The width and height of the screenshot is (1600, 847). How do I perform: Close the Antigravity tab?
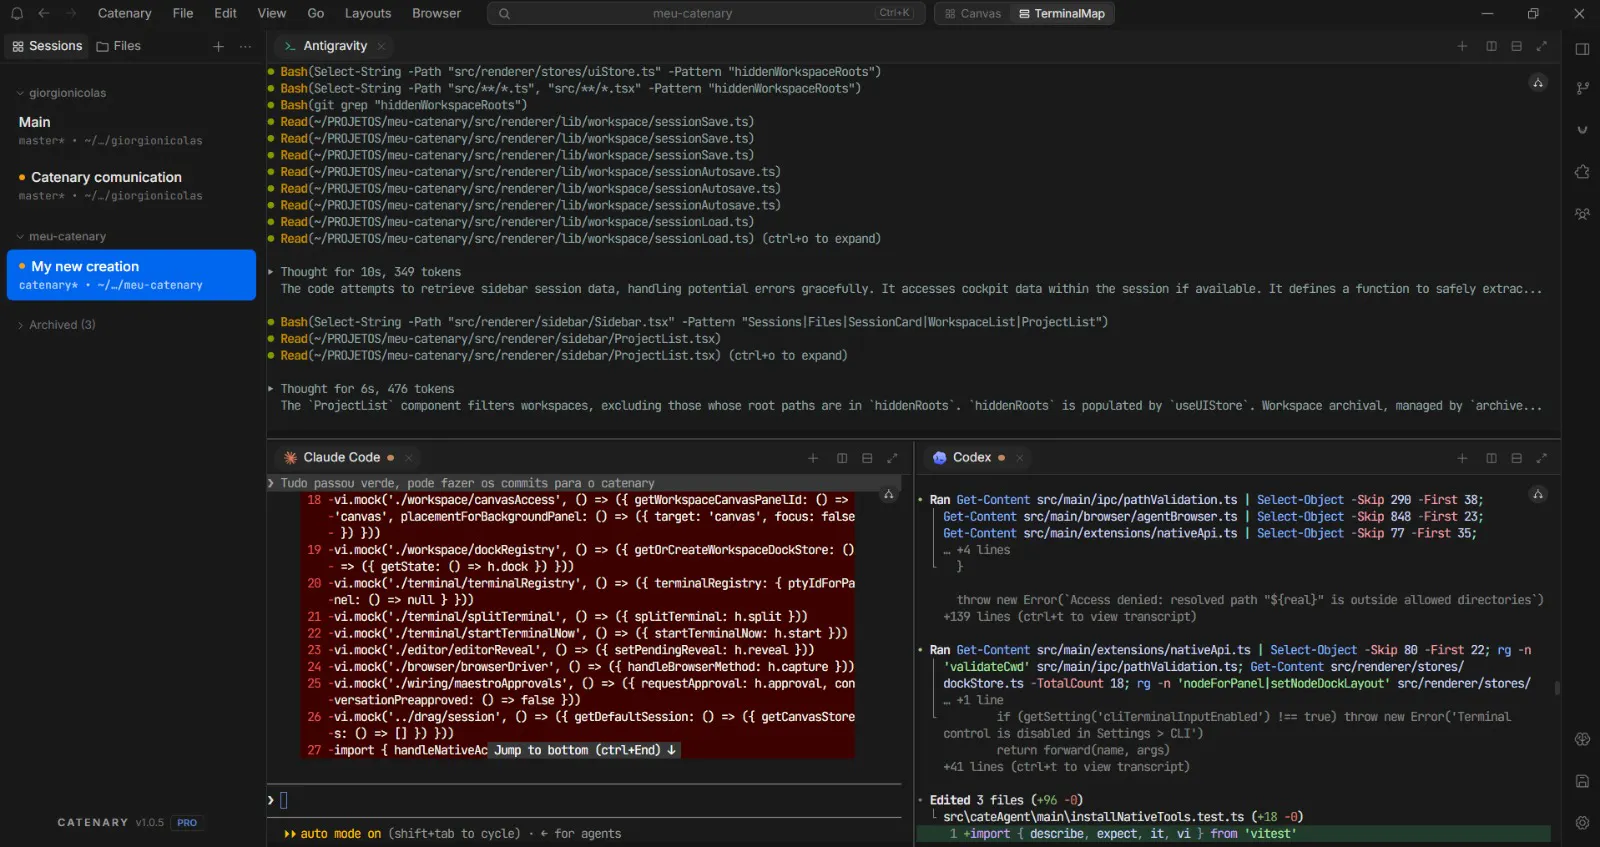point(381,47)
